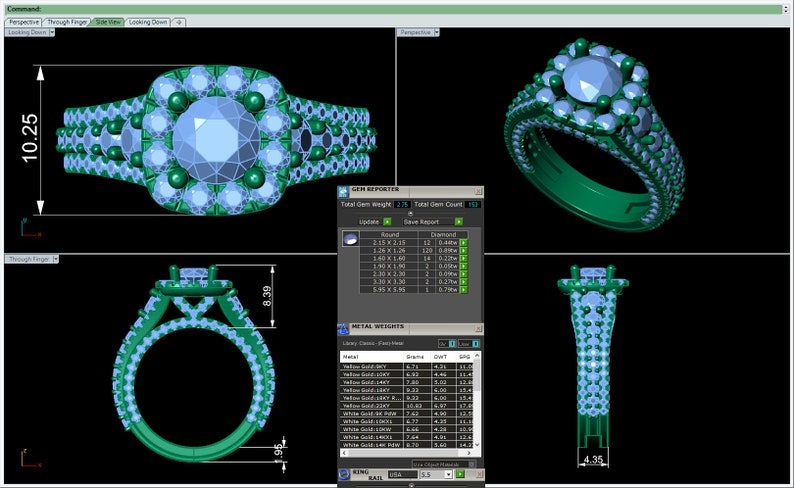Click green arrow for 2.30 X 2.30 gems
Image resolution: width=794 pixels, height=488 pixels.
pos(463,274)
